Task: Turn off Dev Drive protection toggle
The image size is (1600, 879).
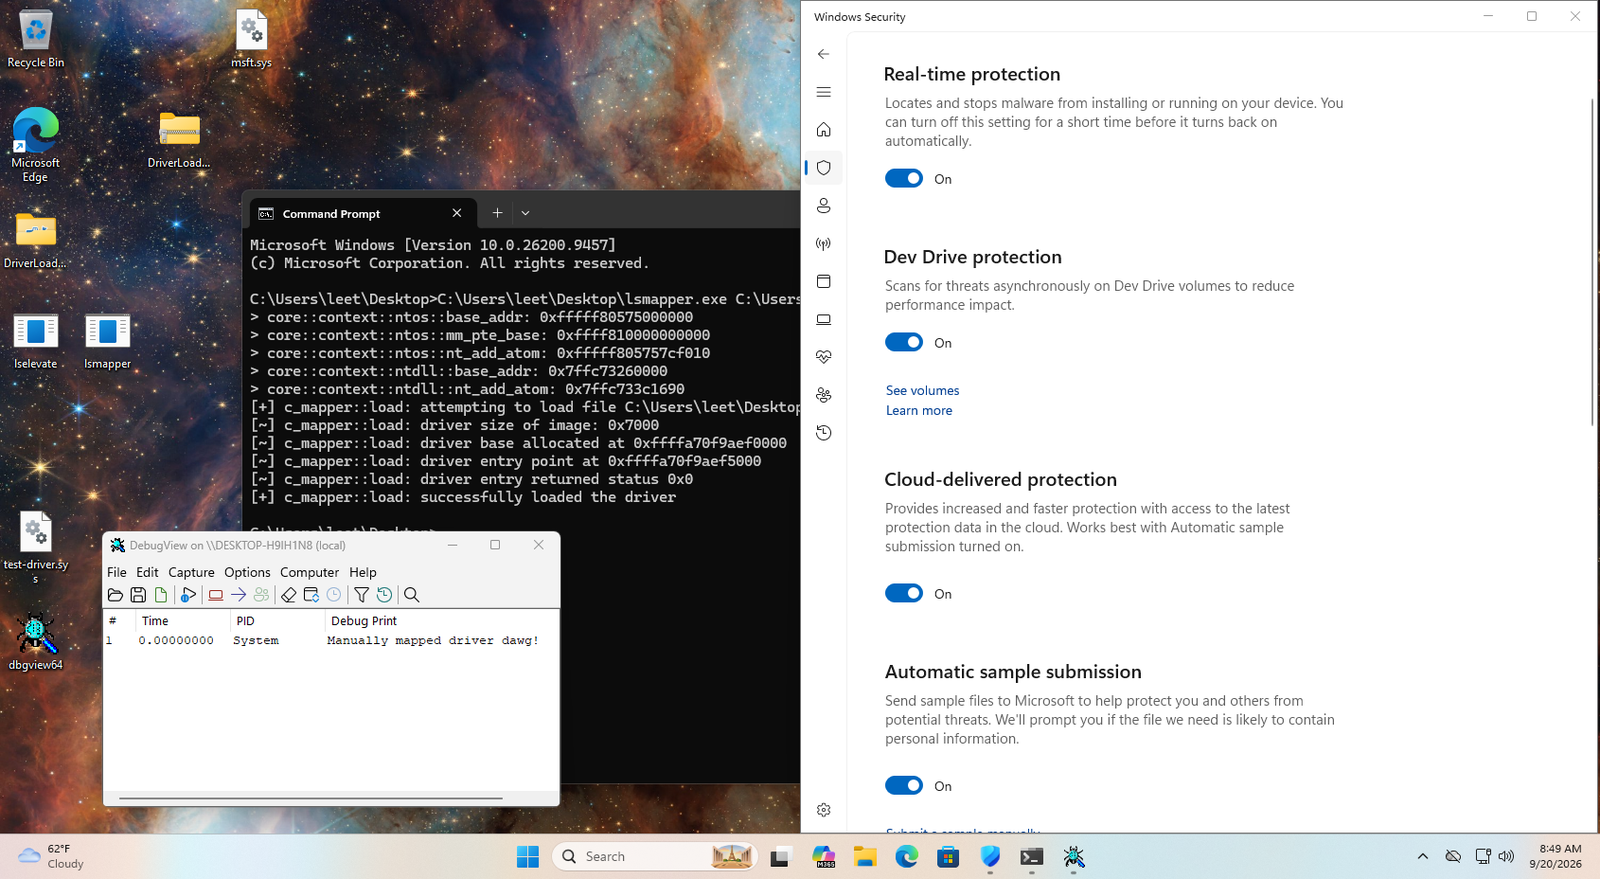Action: [x=904, y=343]
